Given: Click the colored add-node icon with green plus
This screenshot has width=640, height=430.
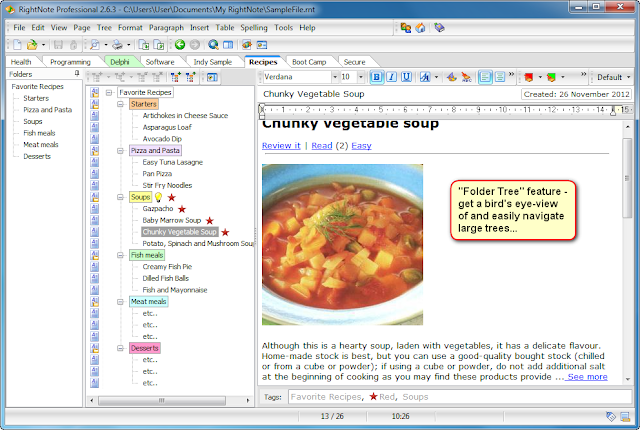Looking at the screenshot, I should point(176,77).
